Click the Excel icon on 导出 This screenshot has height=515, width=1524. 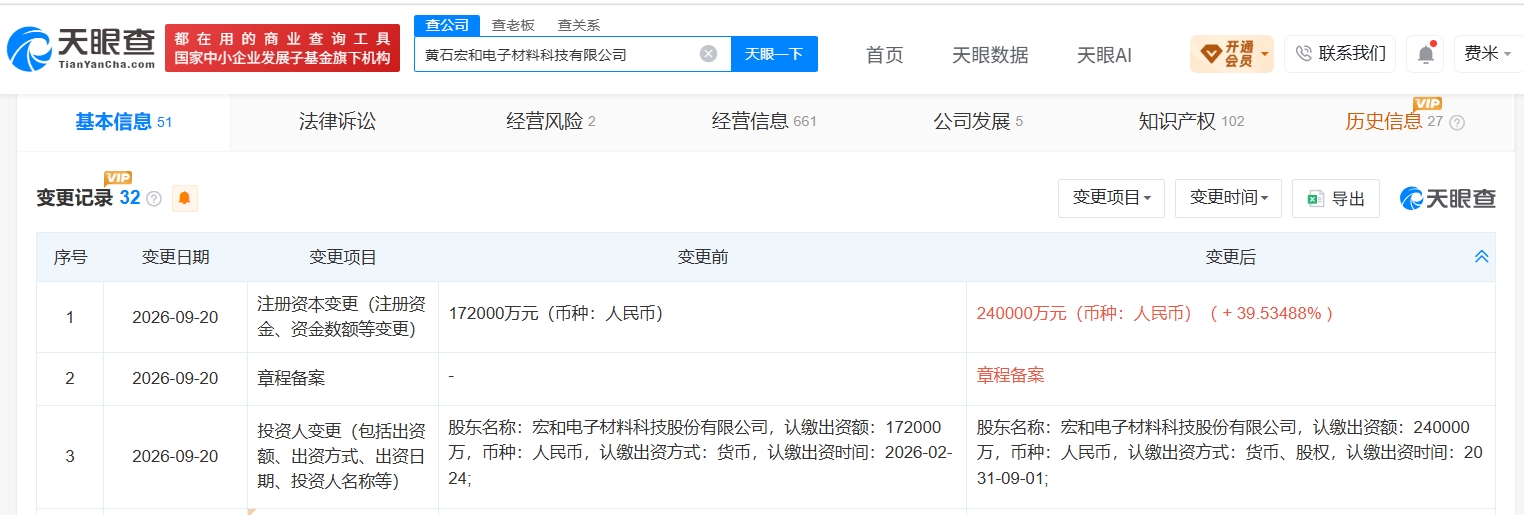tap(1316, 198)
